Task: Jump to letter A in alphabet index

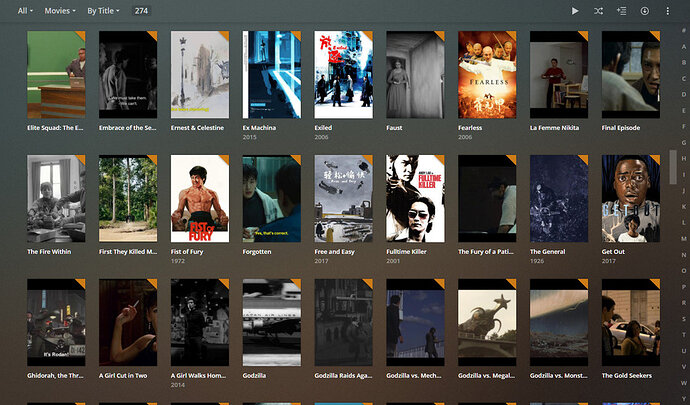Action: pyautogui.click(x=684, y=47)
